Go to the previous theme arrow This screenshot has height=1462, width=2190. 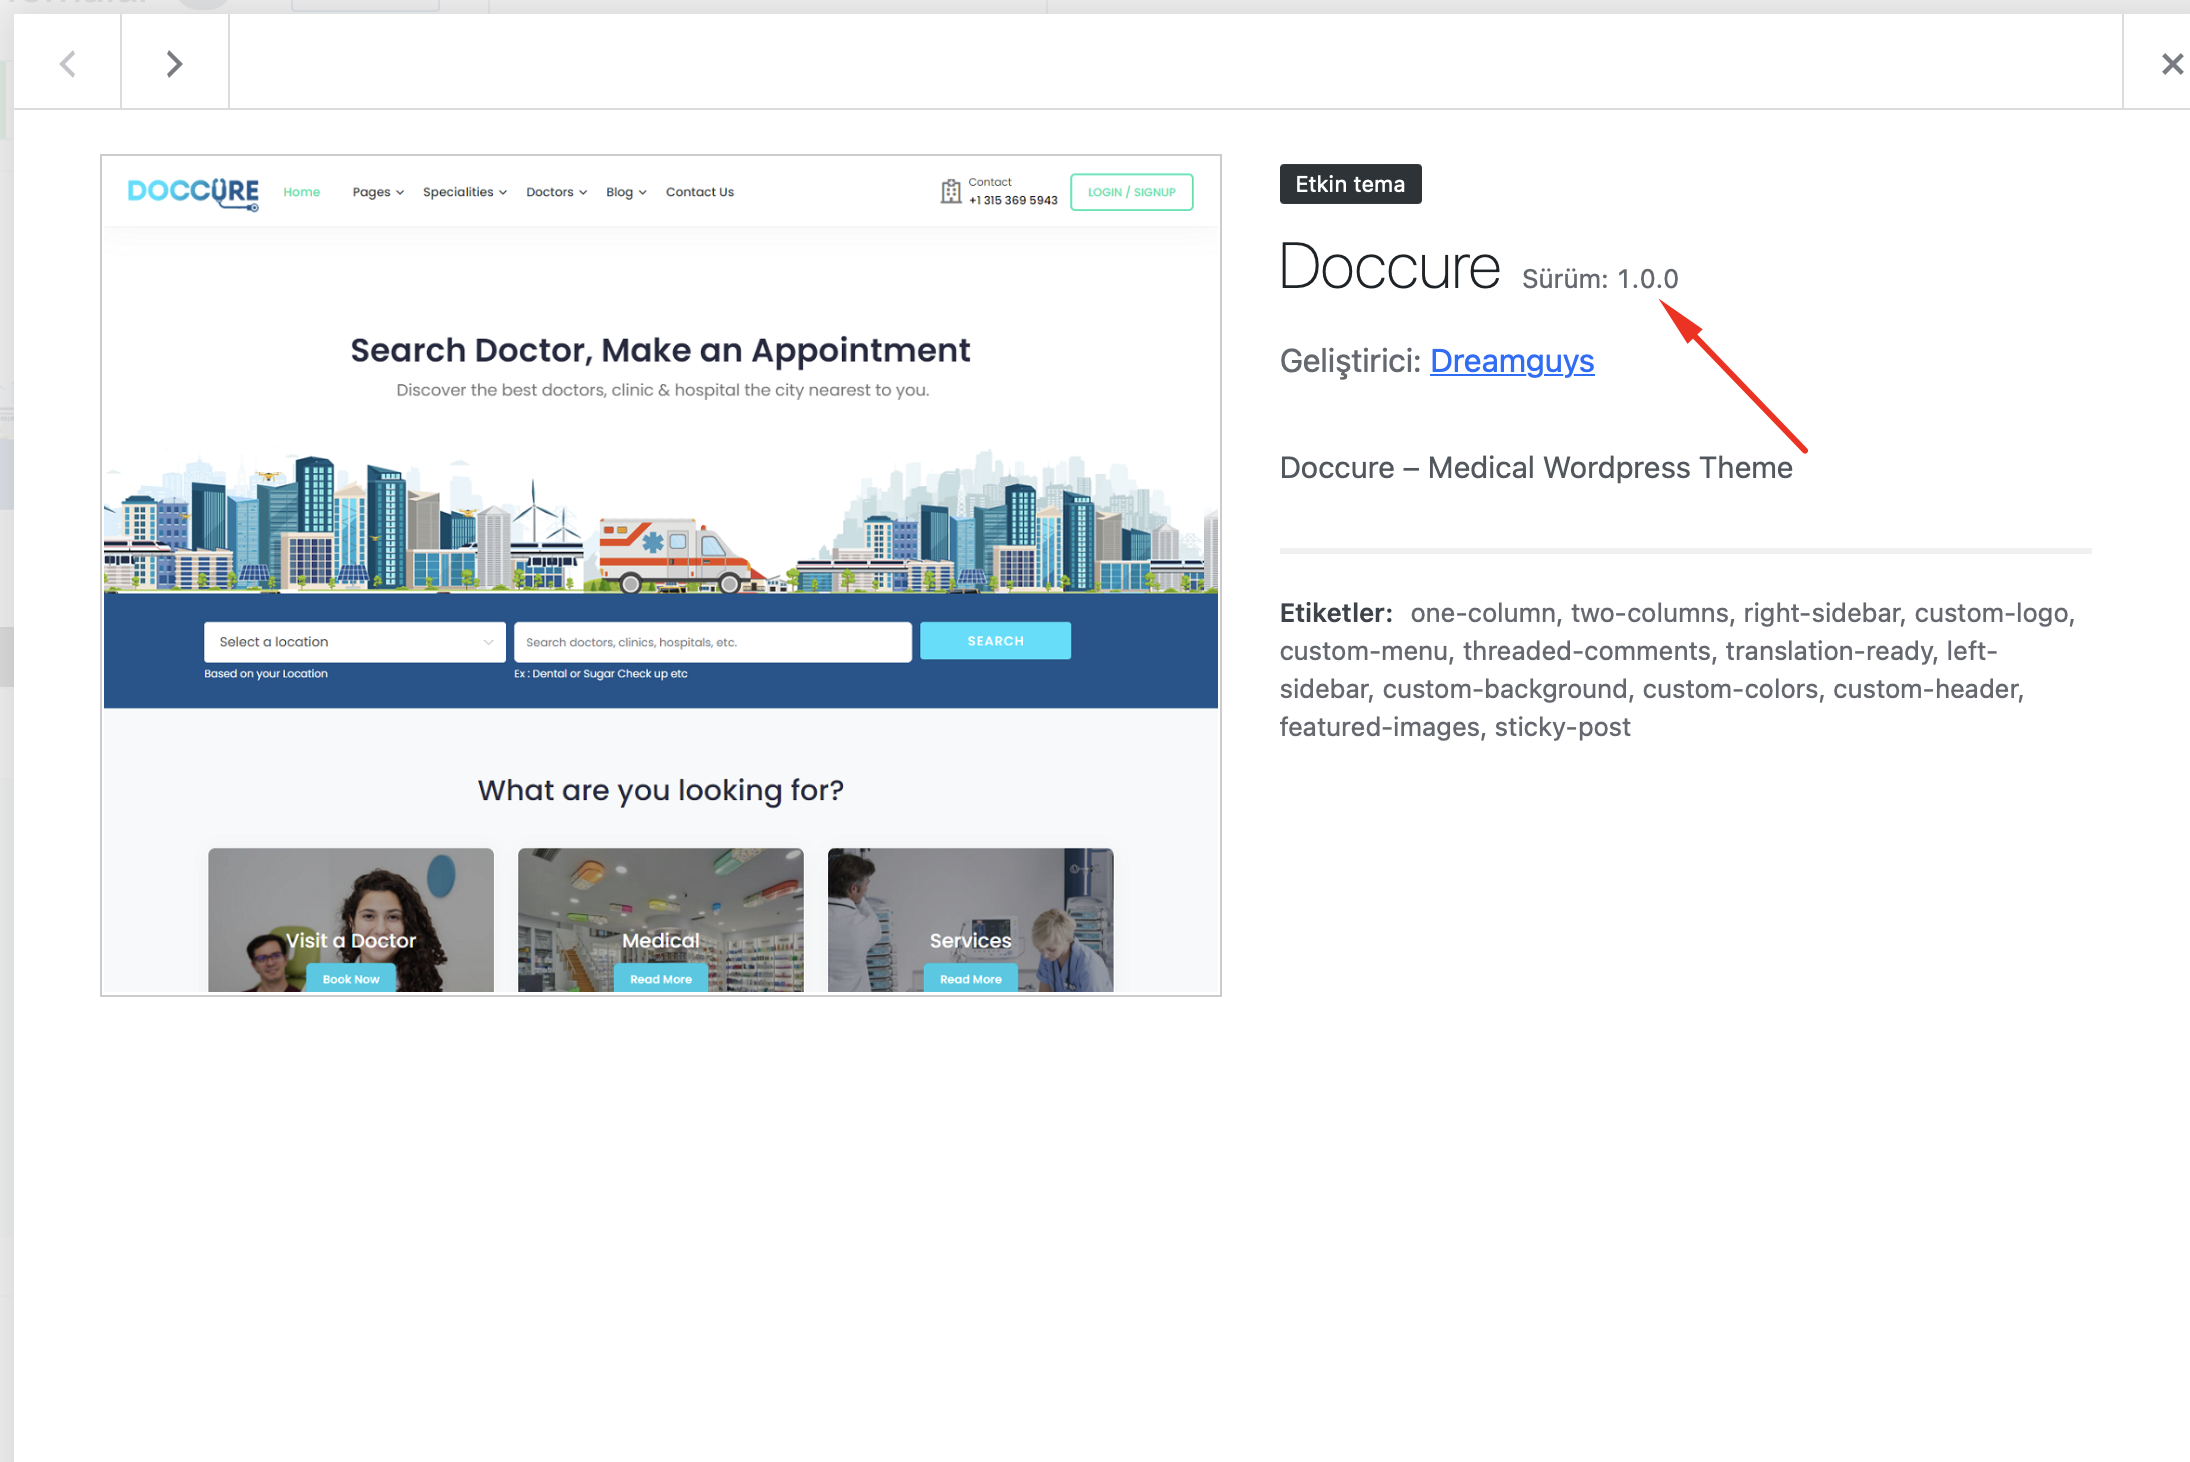67,64
